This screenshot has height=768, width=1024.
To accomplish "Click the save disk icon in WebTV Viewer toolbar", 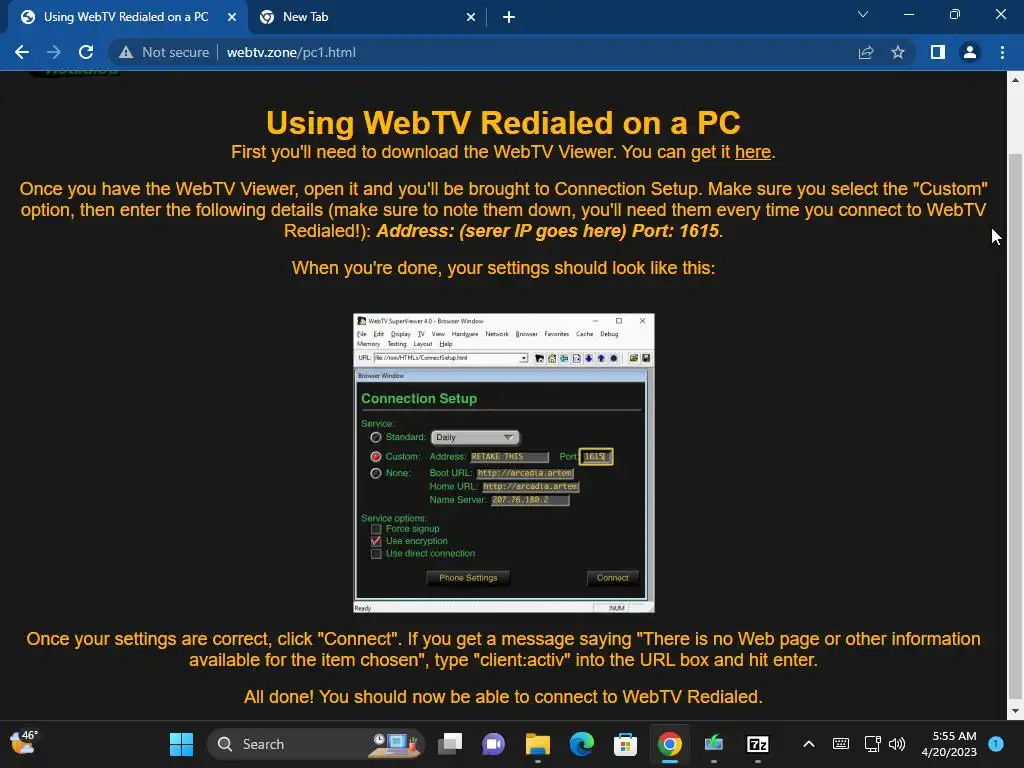I will 646,358.
